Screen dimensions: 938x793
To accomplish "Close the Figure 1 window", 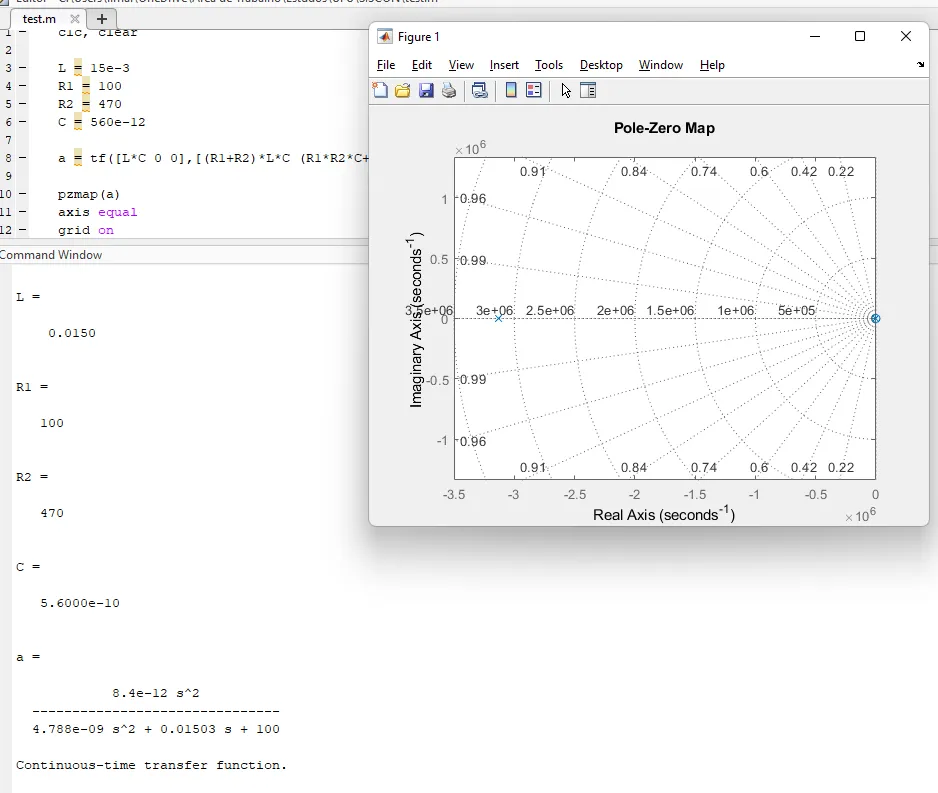I will (x=906, y=37).
